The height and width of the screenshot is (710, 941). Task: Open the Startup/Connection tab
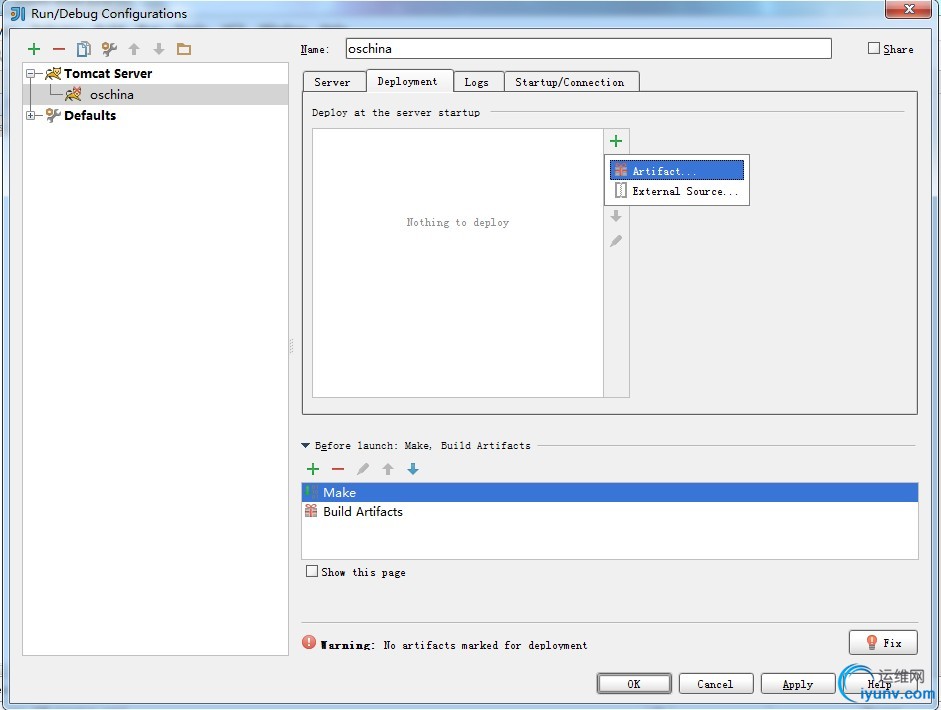click(x=570, y=82)
